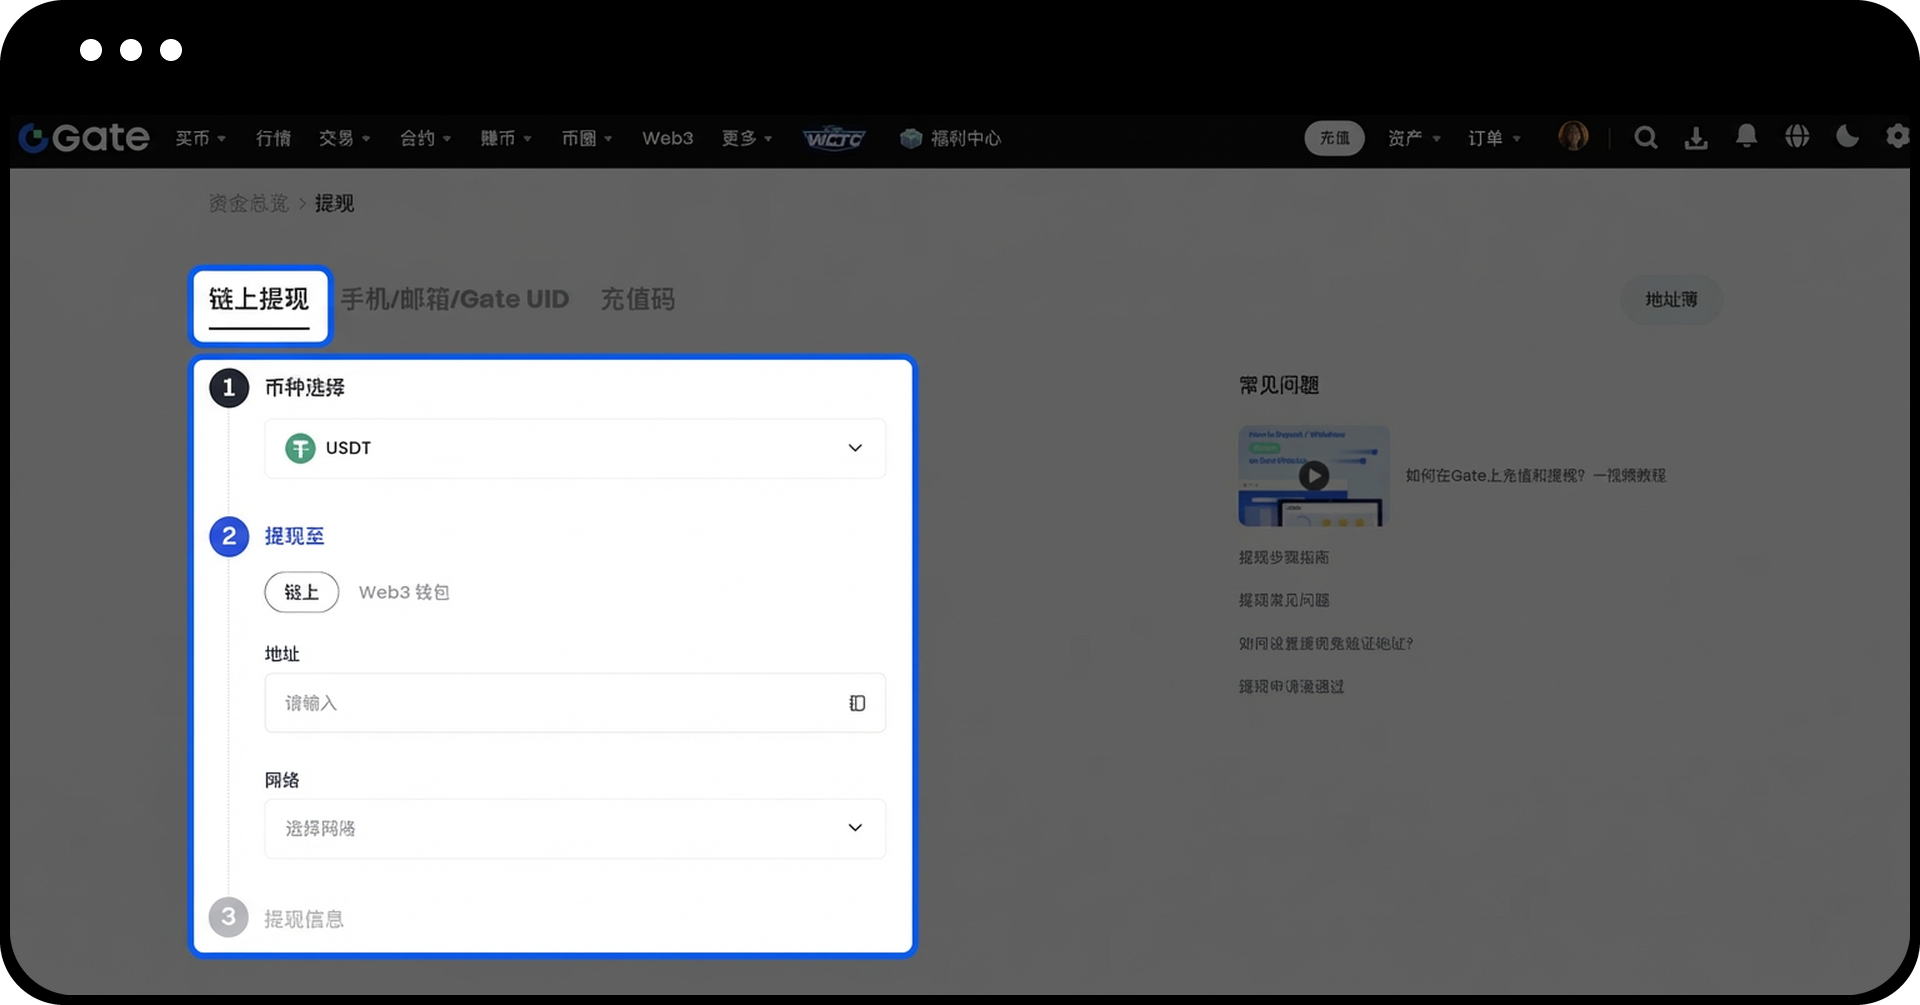Click the download app icon
Image resolution: width=1920 pixels, height=1005 pixels.
[x=1696, y=138]
